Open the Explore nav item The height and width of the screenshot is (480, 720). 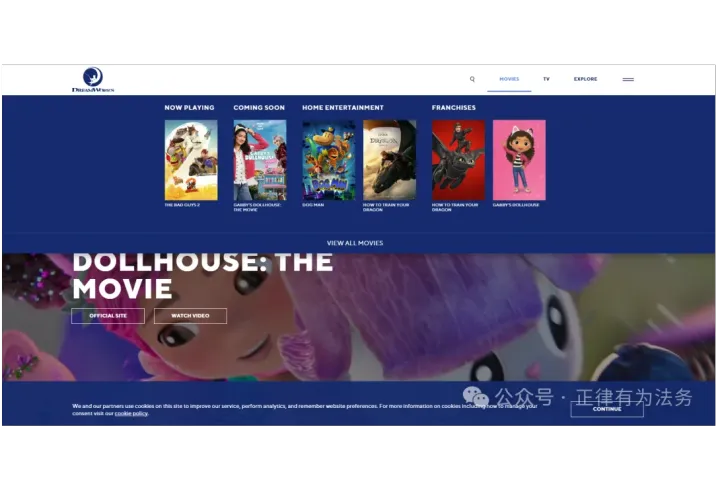coord(585,79)
